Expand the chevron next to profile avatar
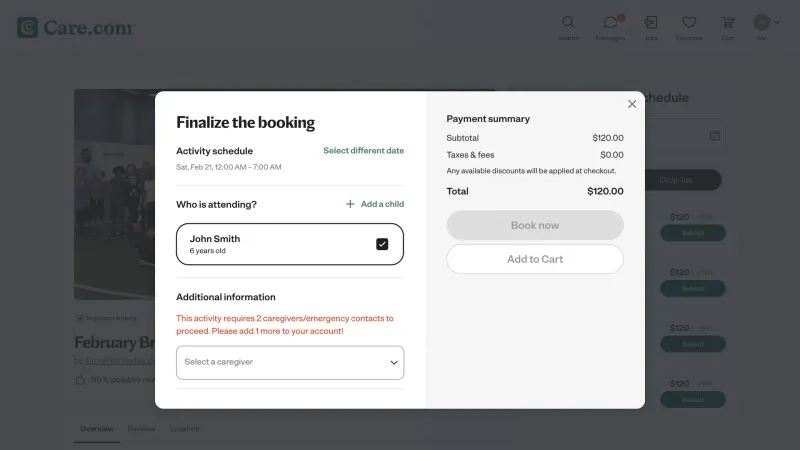 tap(777, 22)
